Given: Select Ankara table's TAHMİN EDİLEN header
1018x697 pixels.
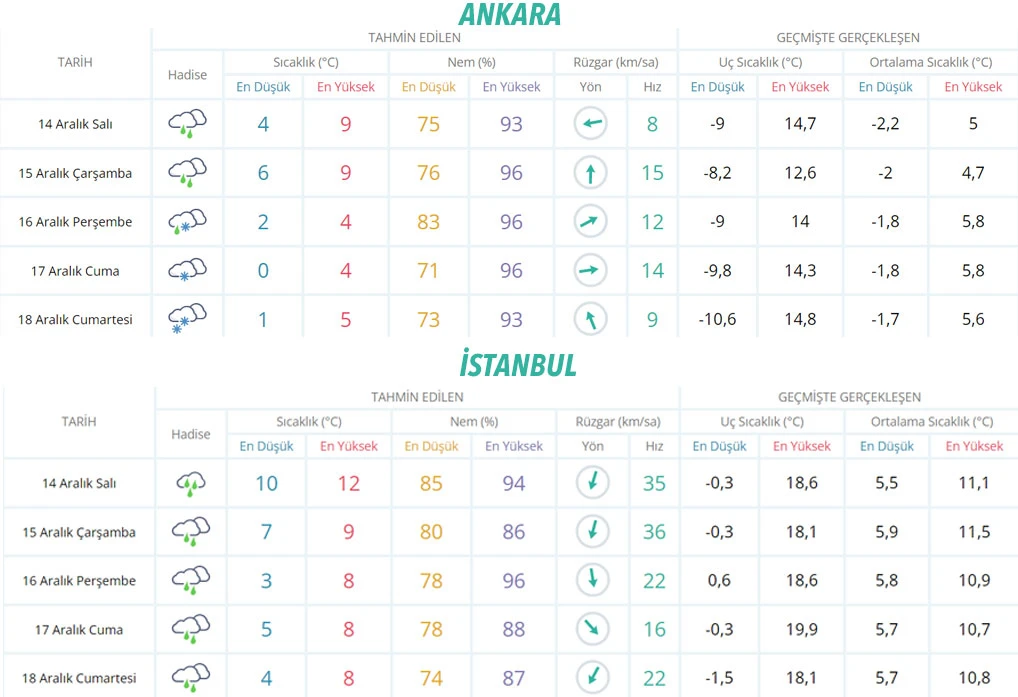Looking at the screenshot, I should tap(414, 38).
